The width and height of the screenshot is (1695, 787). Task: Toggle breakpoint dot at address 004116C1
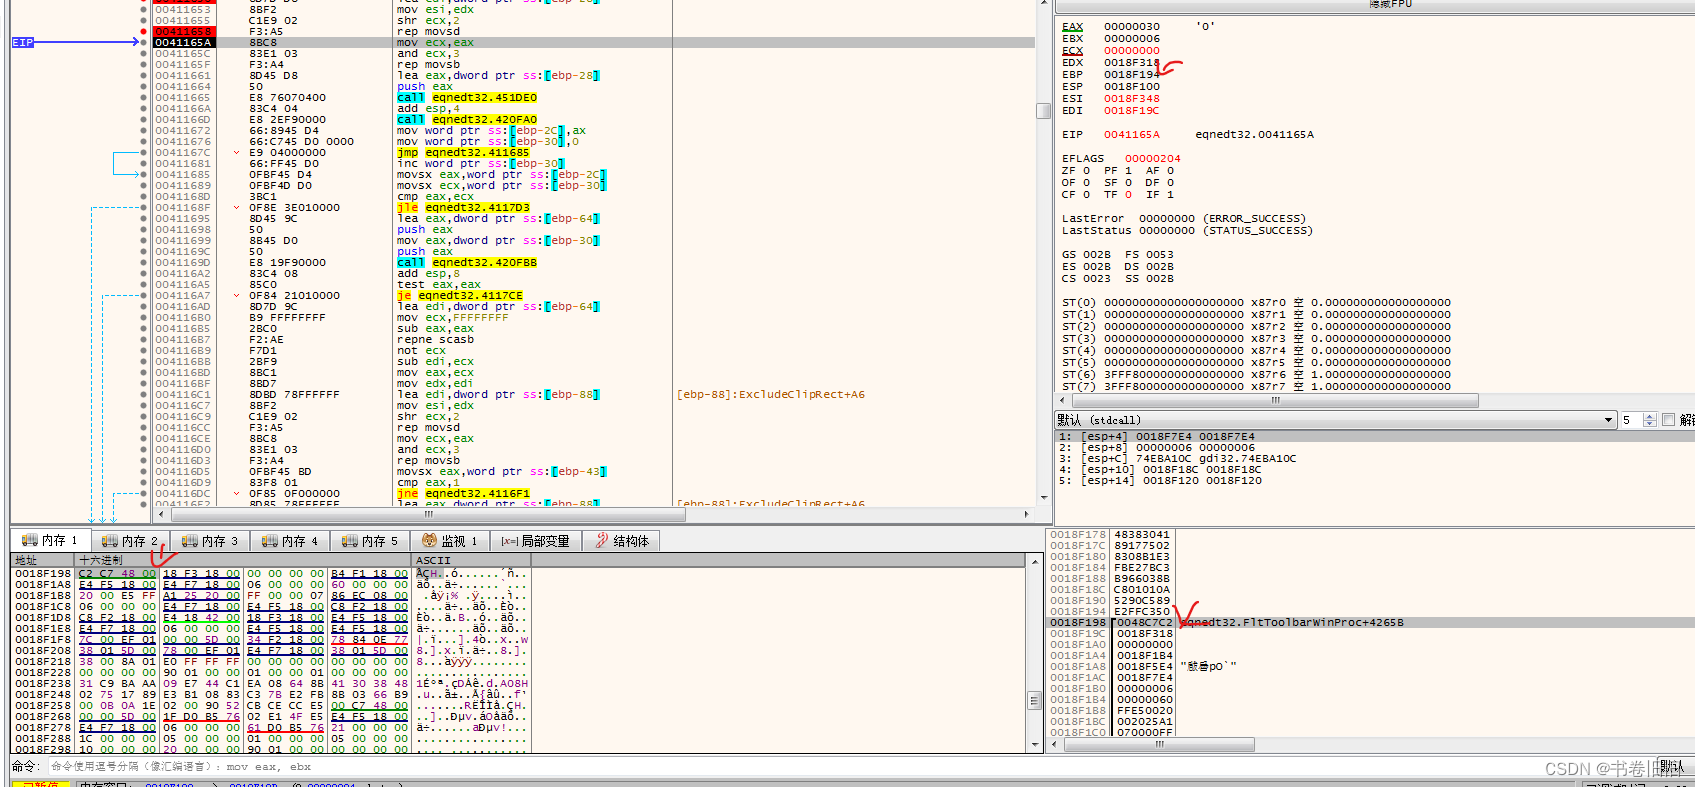[x=144, y=394]
